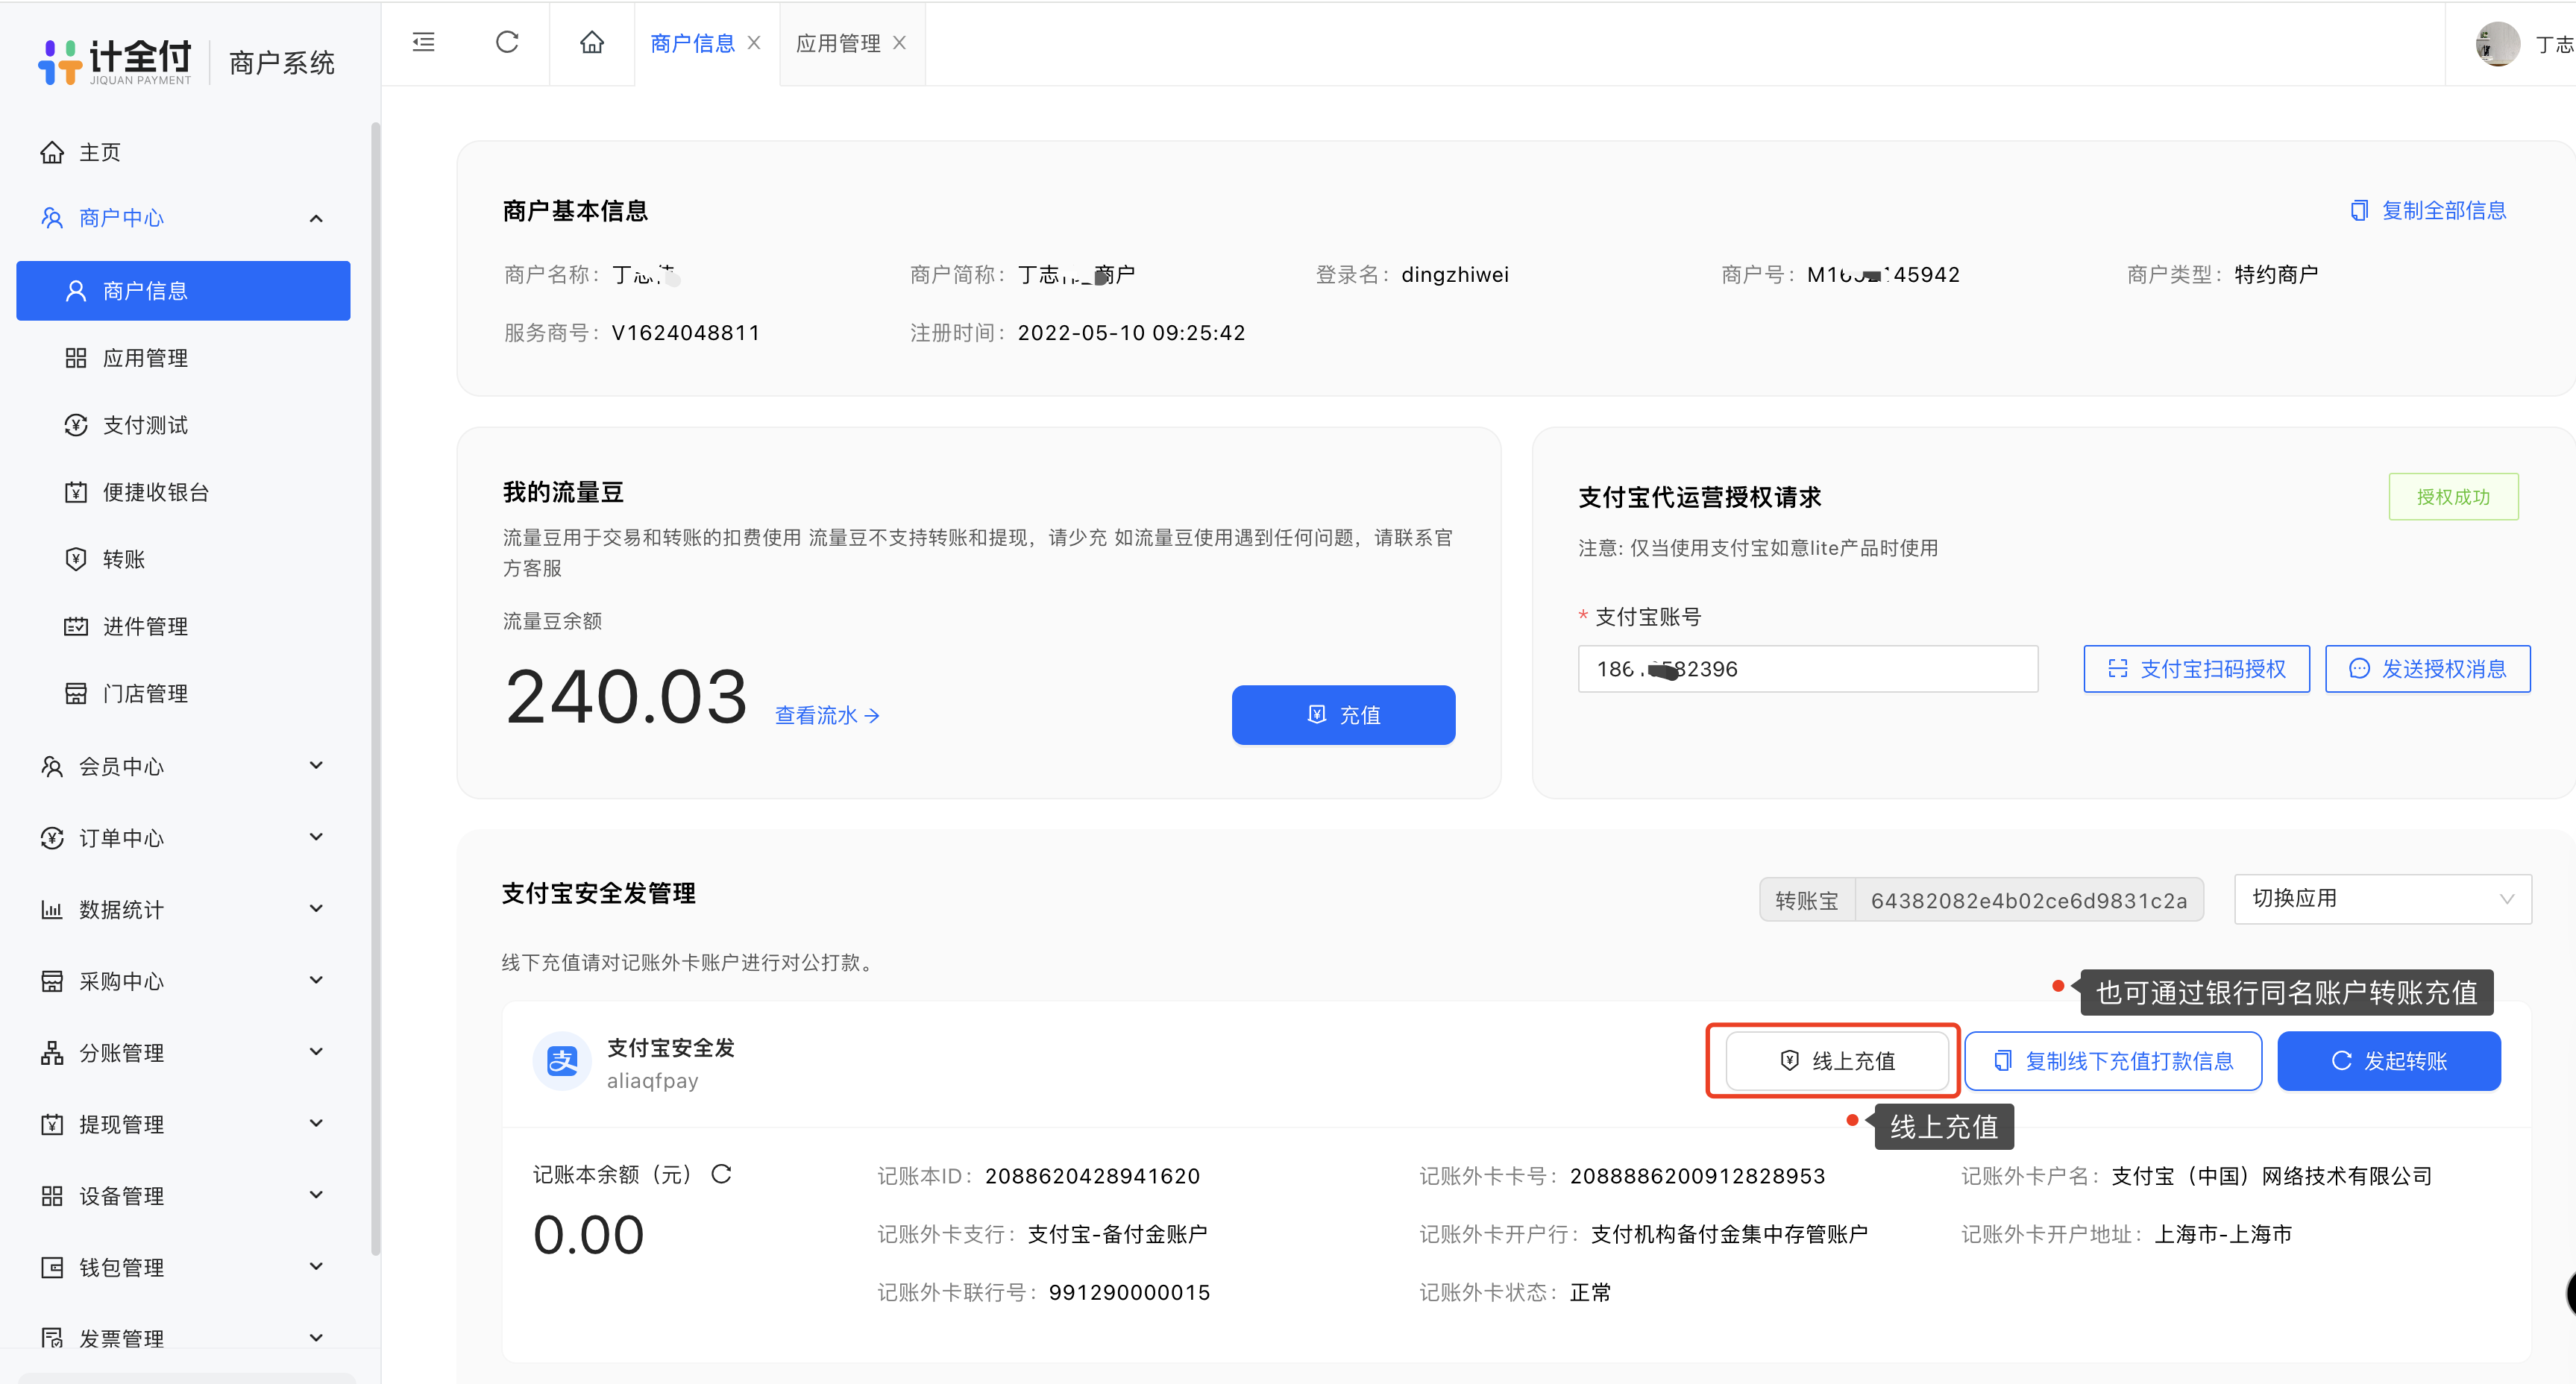The height and width of the screenshot is (1384, 2576).
Task: Switch to the 商户信息 tab
Action: [692, 43]
